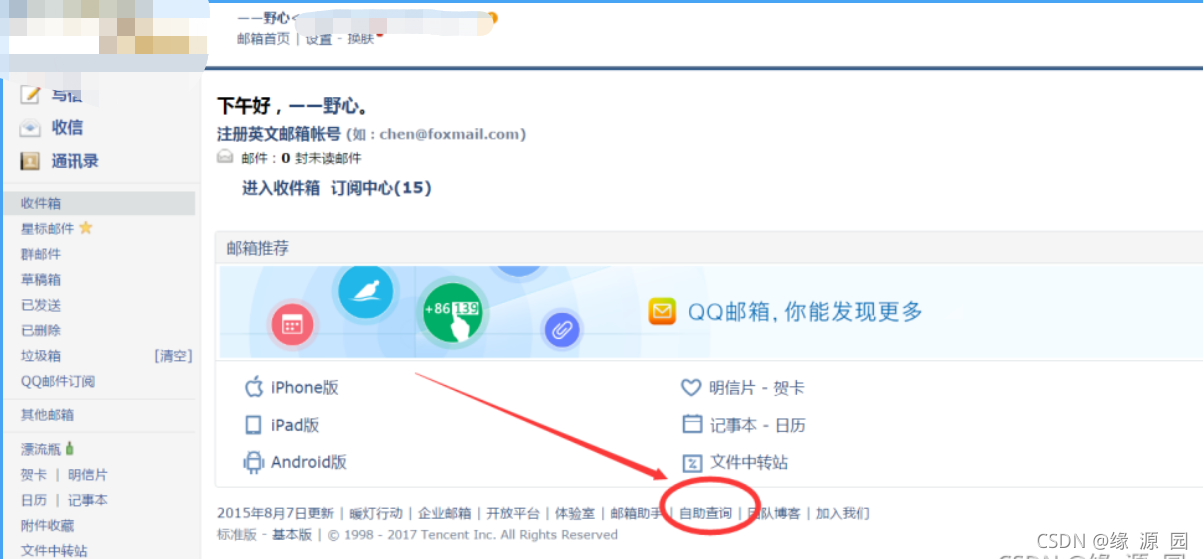
Task: Open QQ邮件订阅 in the sidebar
Action: tap(58, 381)
